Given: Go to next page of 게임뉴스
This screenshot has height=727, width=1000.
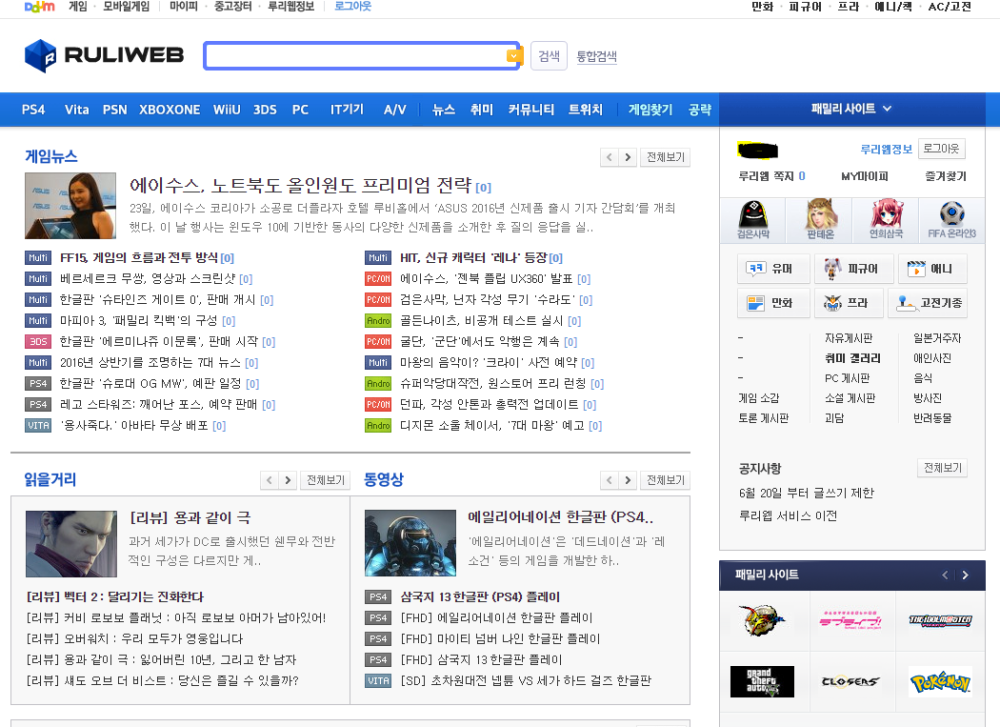Looking at the screenshot, I should pos(627,157).
